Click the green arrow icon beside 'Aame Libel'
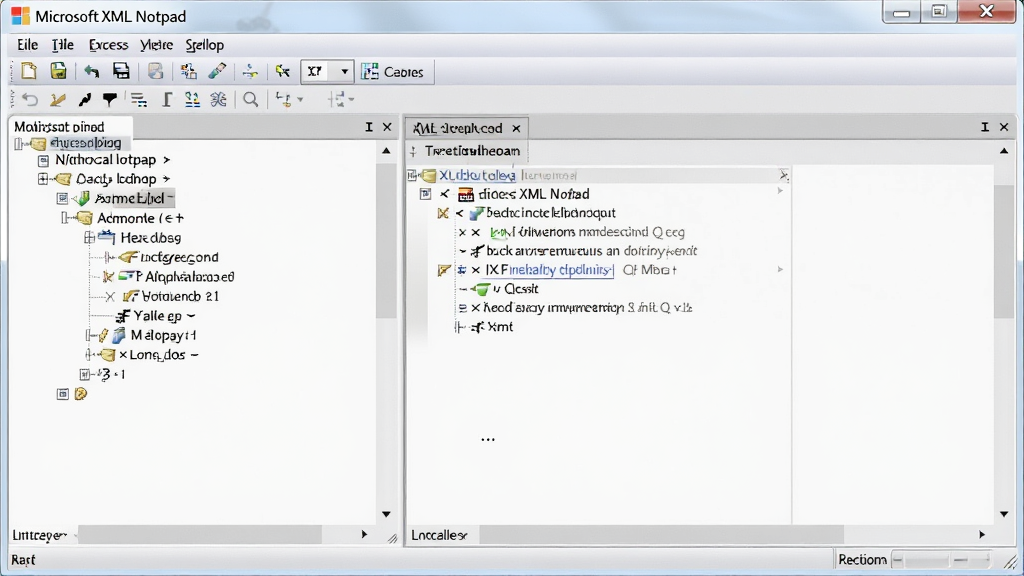This screenshot has height=576, width=1024. (82, 199)
